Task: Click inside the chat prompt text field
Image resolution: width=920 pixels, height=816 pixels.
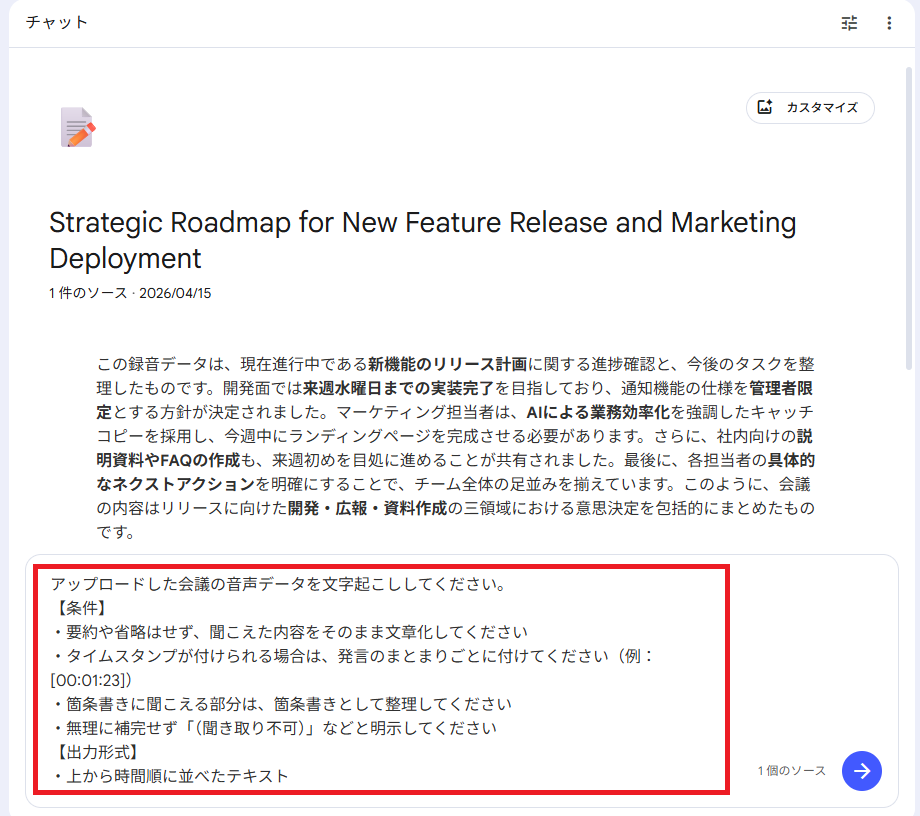Action: point(381,679)
